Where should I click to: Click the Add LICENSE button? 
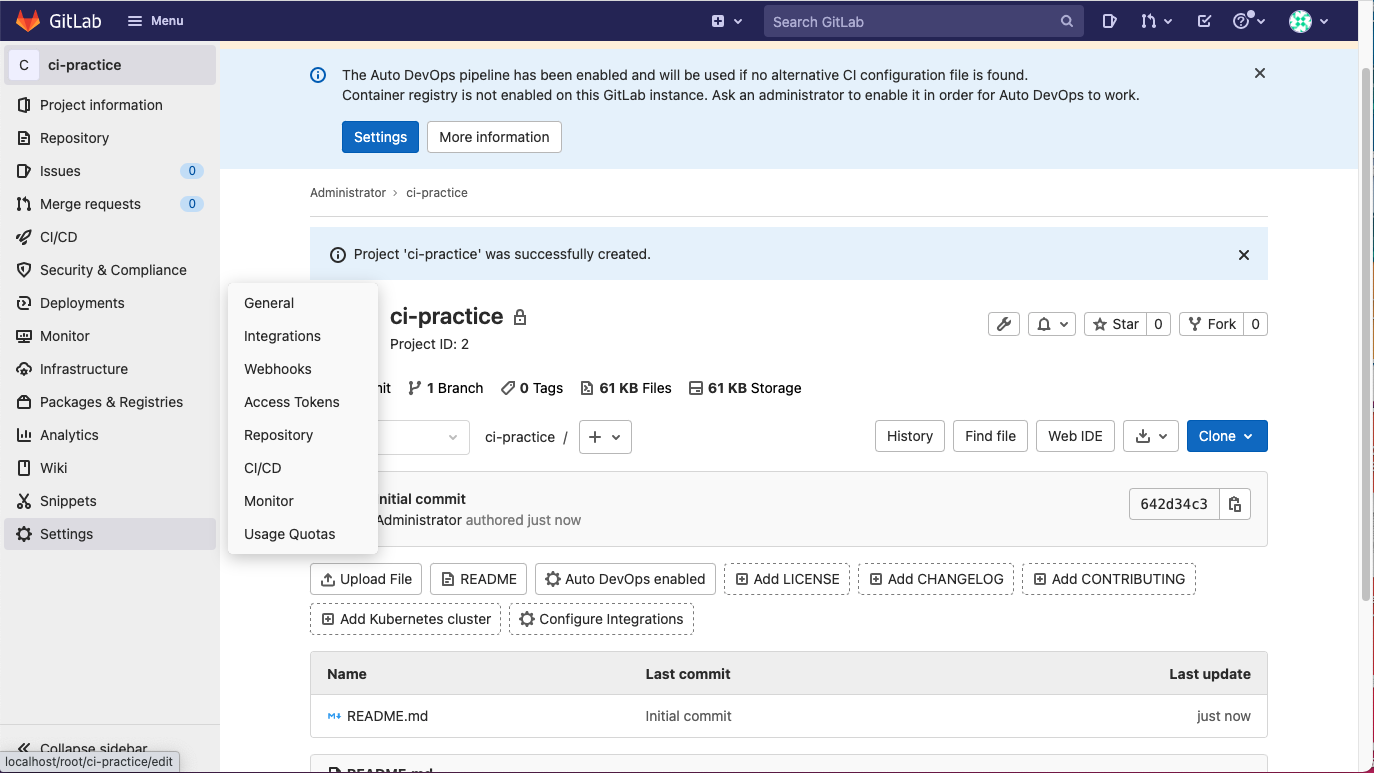787,578
